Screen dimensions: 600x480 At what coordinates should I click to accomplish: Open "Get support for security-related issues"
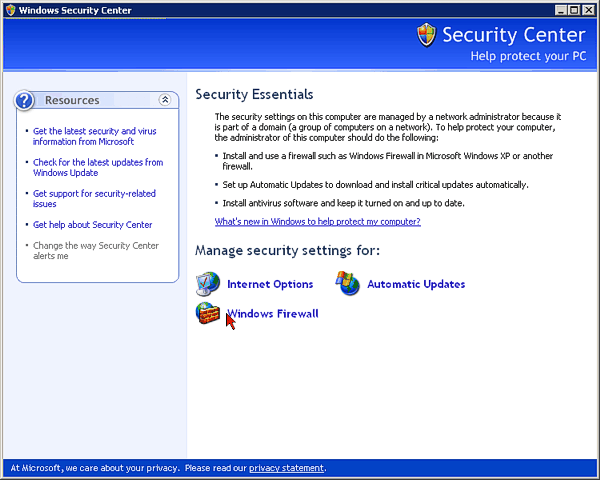[x=94, y=199]
